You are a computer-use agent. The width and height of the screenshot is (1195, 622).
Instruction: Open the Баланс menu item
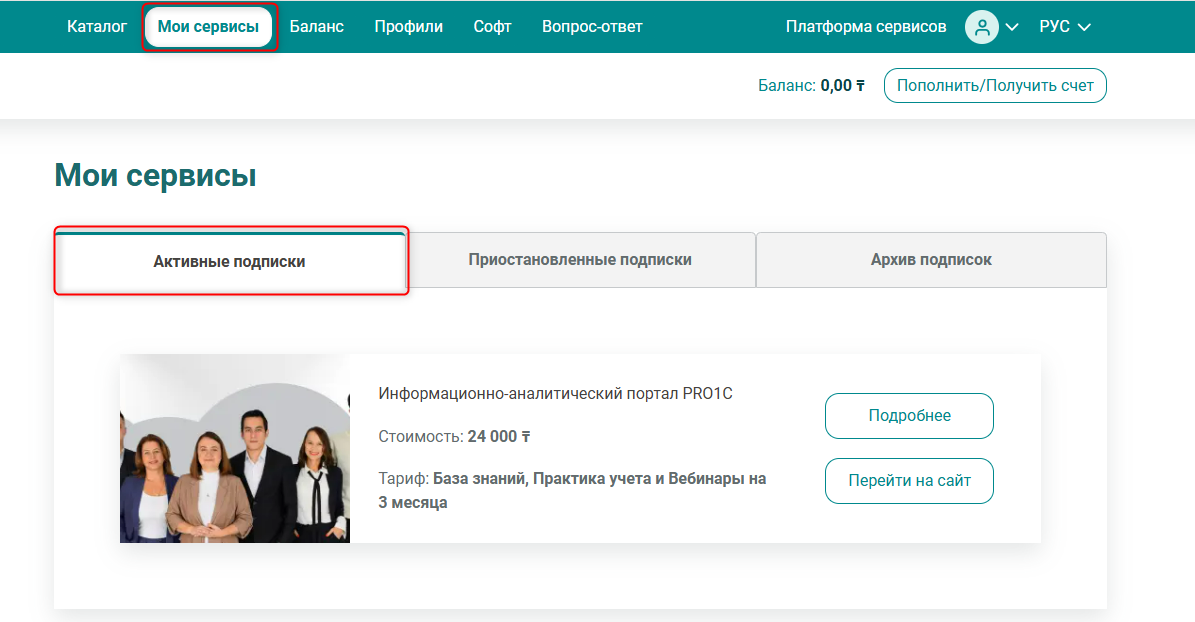click(317, 27)
